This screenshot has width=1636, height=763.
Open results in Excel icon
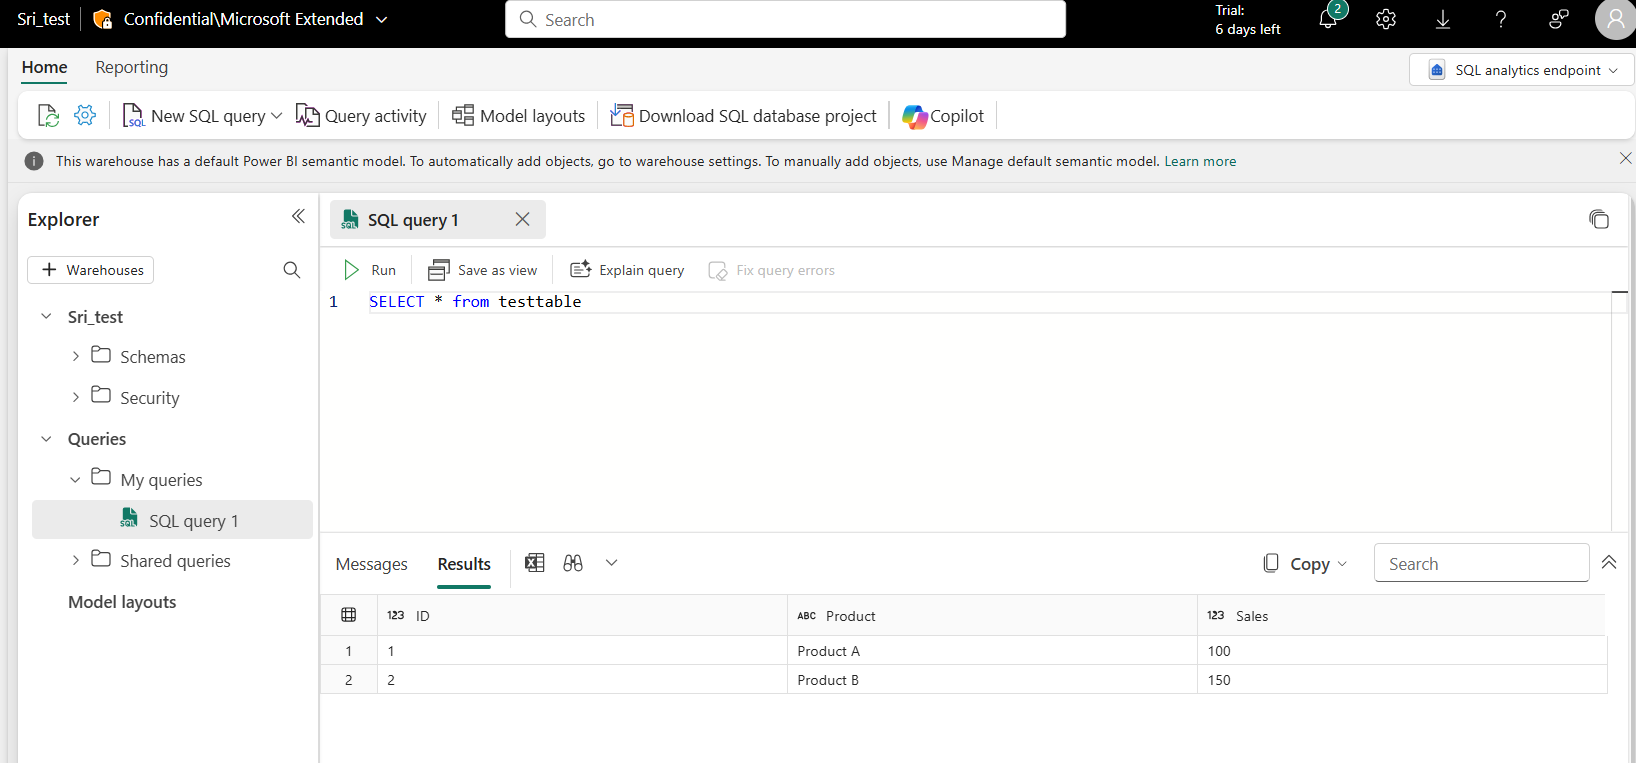(x=535, y=563)
